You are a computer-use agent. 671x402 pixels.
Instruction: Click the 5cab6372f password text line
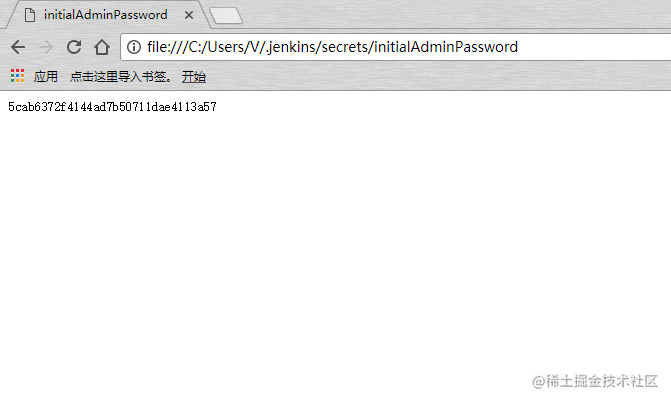pos(113,107)
